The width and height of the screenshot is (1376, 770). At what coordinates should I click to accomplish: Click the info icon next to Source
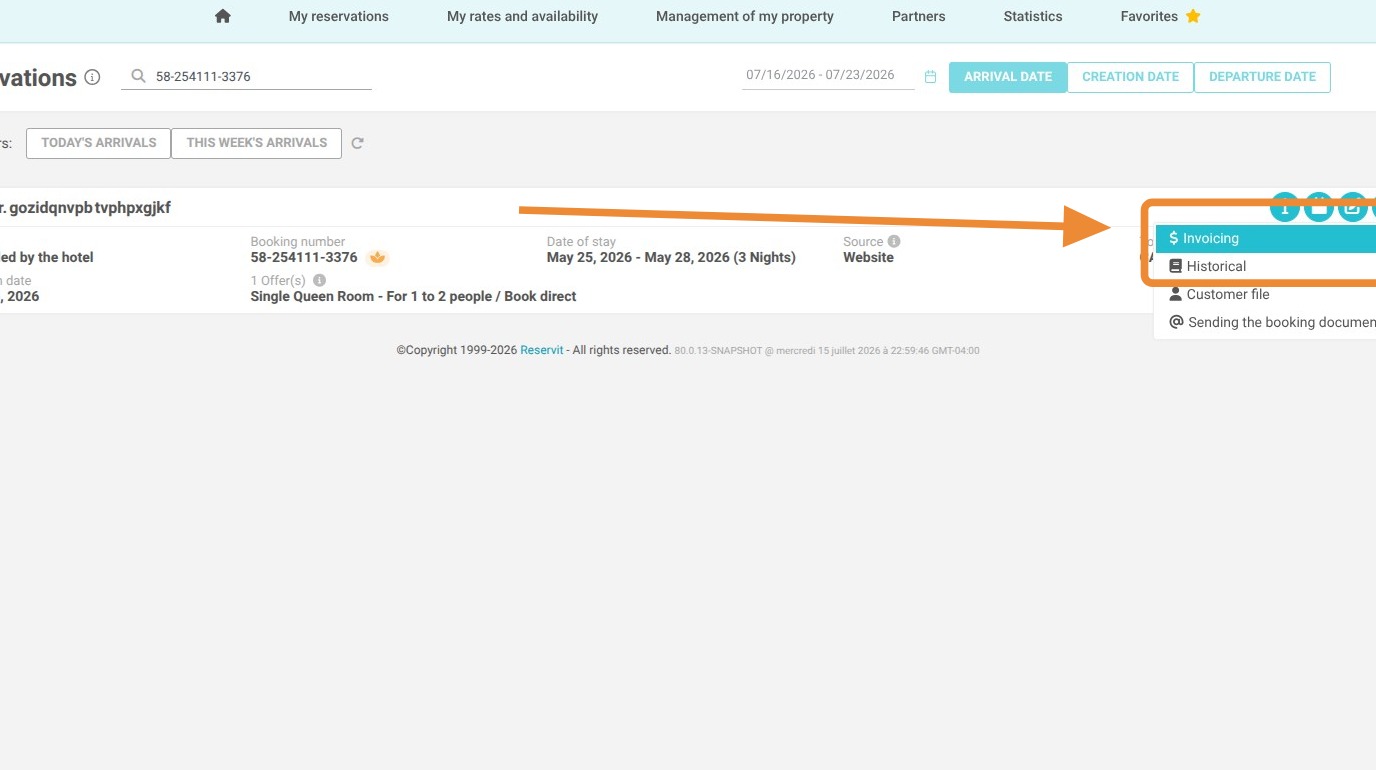(894, 241)
